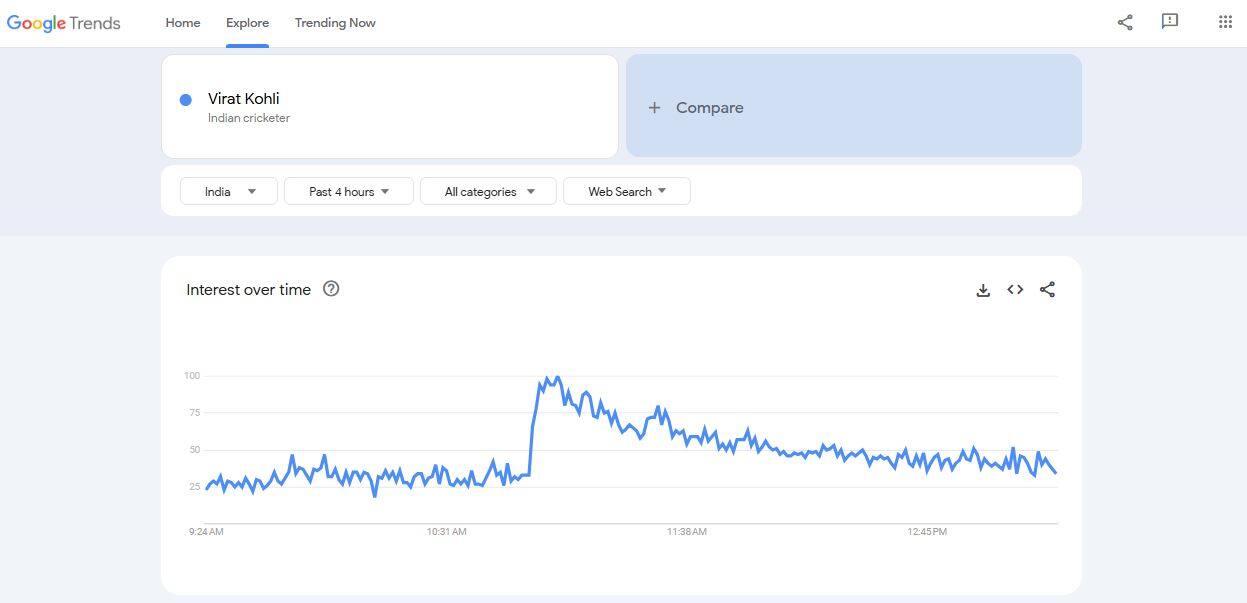
Task: Expand the Past 4 hours time filter
Action: pos(348,191)
